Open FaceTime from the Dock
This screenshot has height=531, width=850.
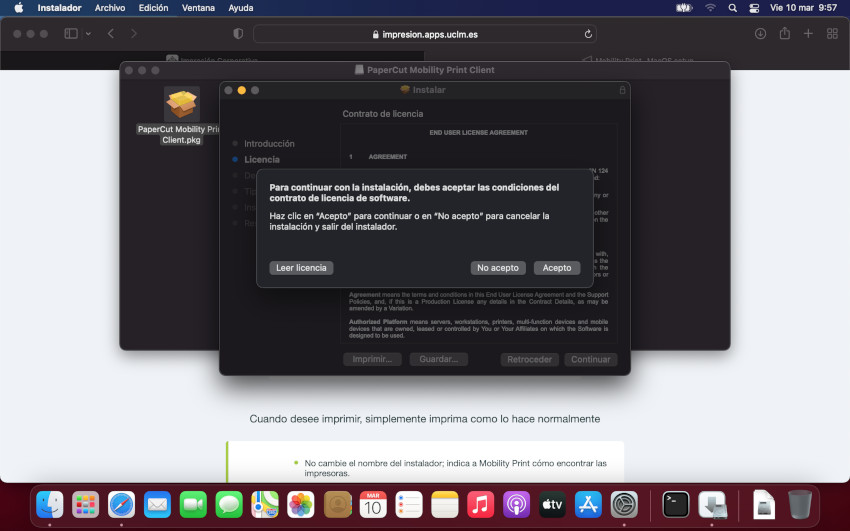pos(194,505)
